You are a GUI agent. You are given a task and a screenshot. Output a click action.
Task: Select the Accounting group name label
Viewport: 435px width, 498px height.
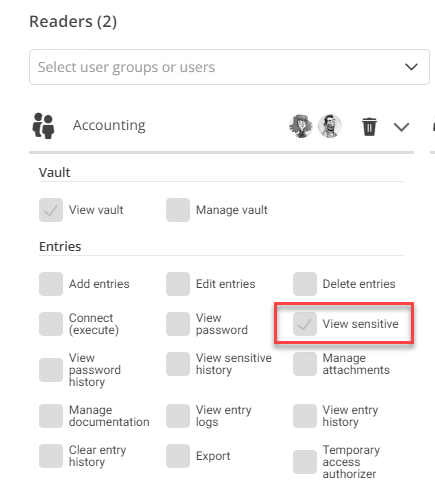pos(109,126)
